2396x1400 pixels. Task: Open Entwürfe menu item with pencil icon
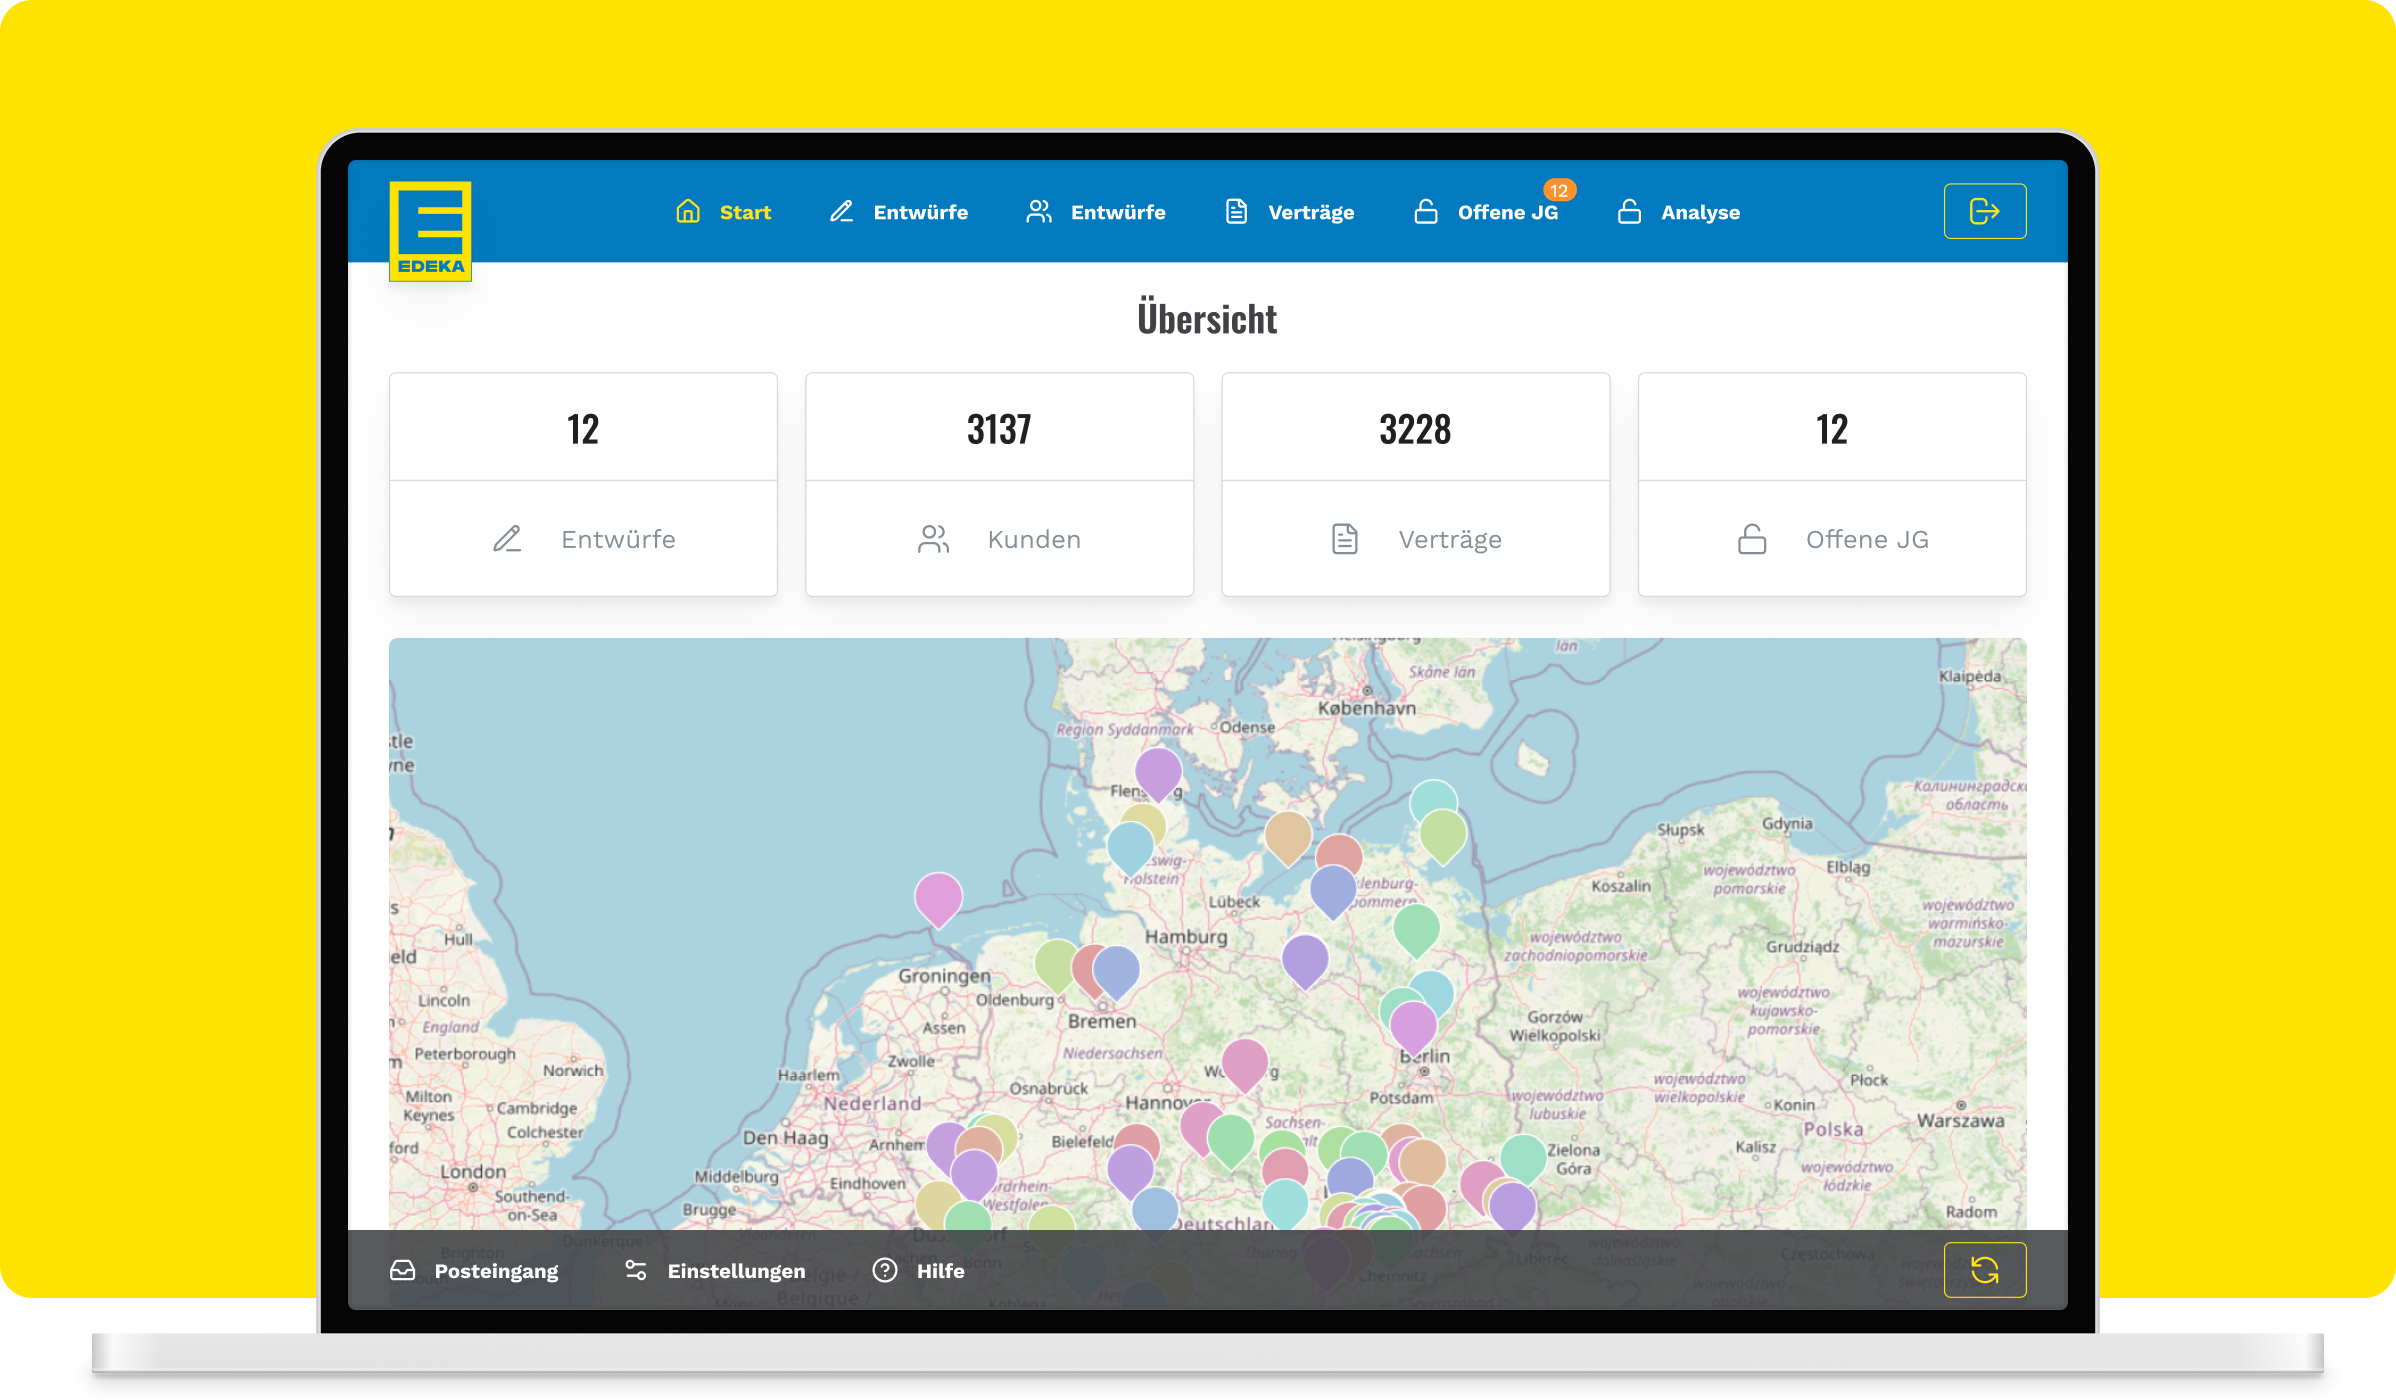tap(899, 212)
